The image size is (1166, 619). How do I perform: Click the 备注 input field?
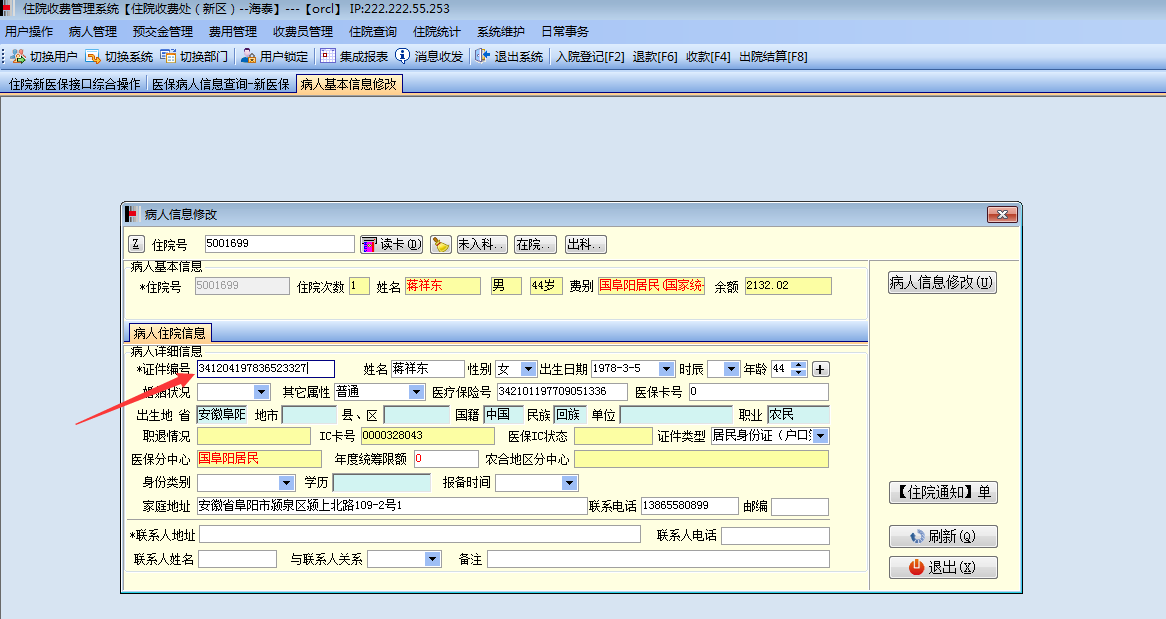pyautogui.click(x=658, y=559)
